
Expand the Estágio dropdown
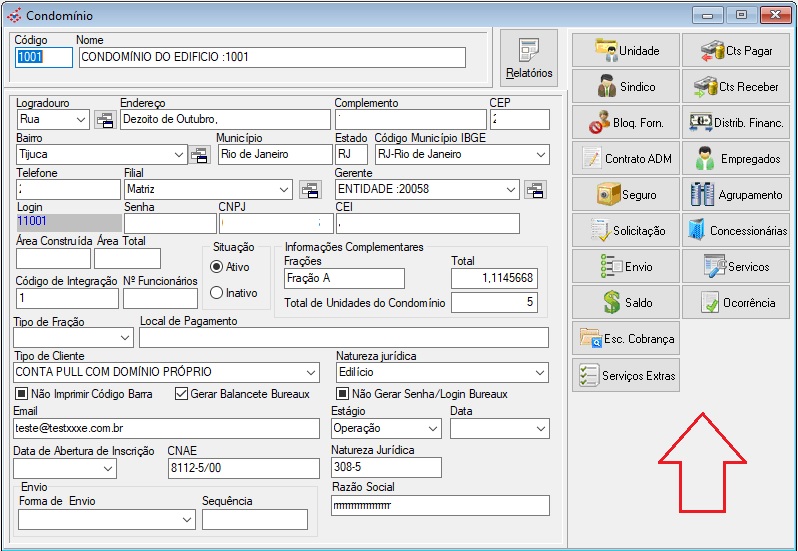point(432,428)
